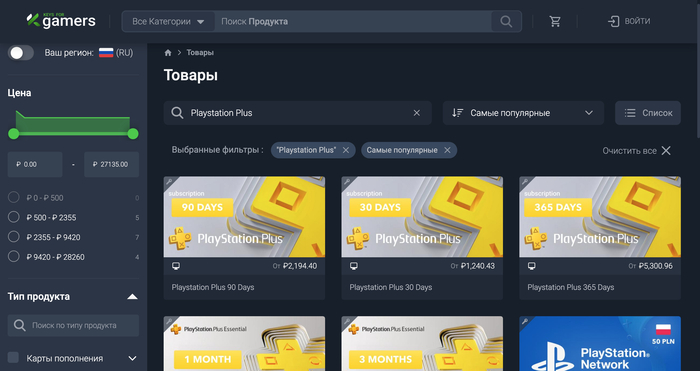The image size is (700, 371).
Task: Click the platform monitor icon on 365 Days card
Action: [x=531, y=266]
